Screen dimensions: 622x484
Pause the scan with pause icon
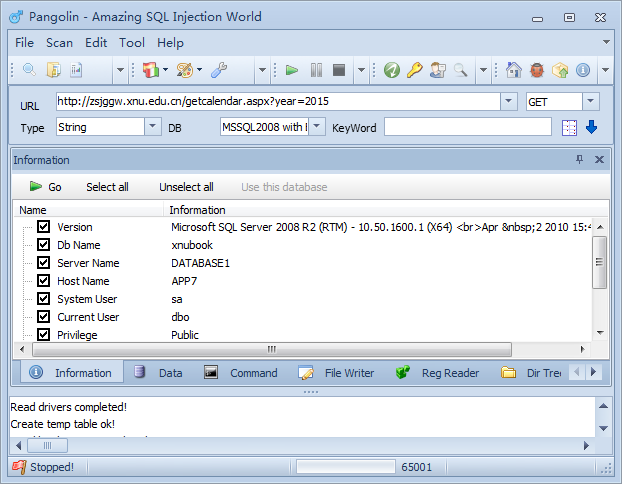316,71
